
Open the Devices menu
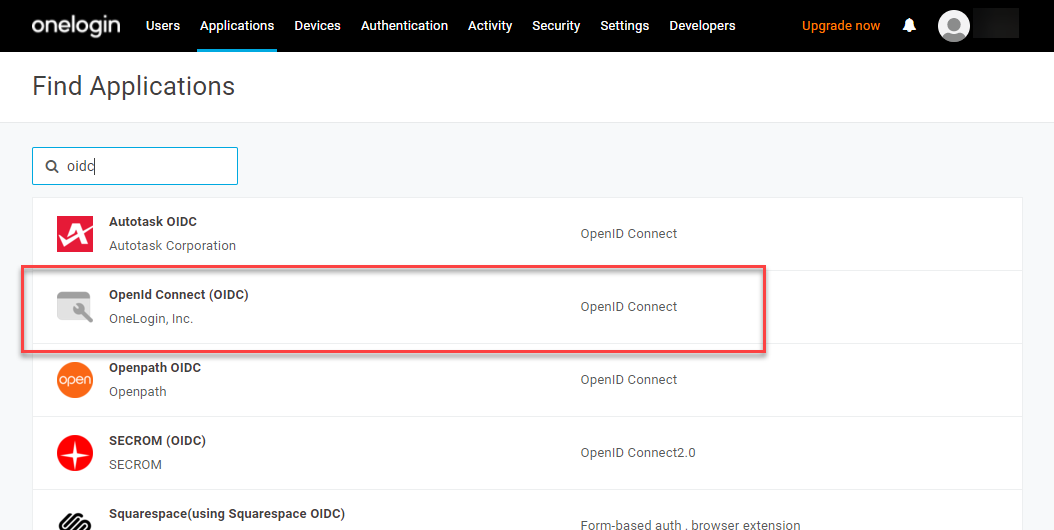click(x=317, y=26)
